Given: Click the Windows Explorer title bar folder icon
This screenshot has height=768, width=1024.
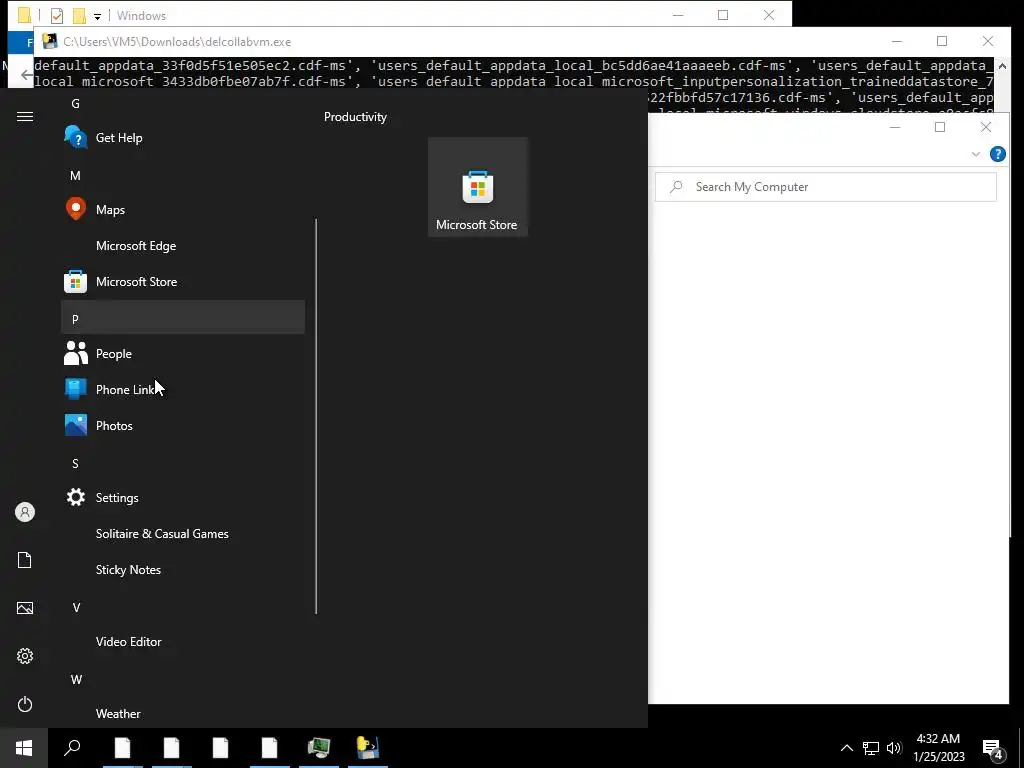Looking at the screenshot, I should 24,15.
